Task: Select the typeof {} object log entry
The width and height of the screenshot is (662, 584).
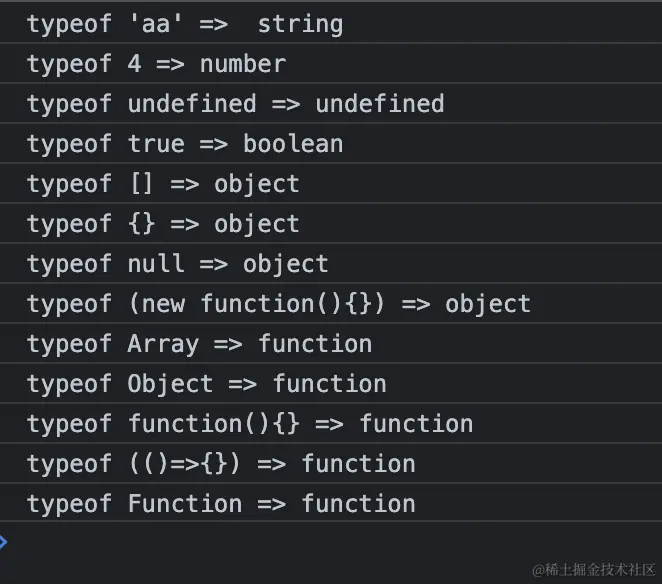Action: click(x=163, y=224)
